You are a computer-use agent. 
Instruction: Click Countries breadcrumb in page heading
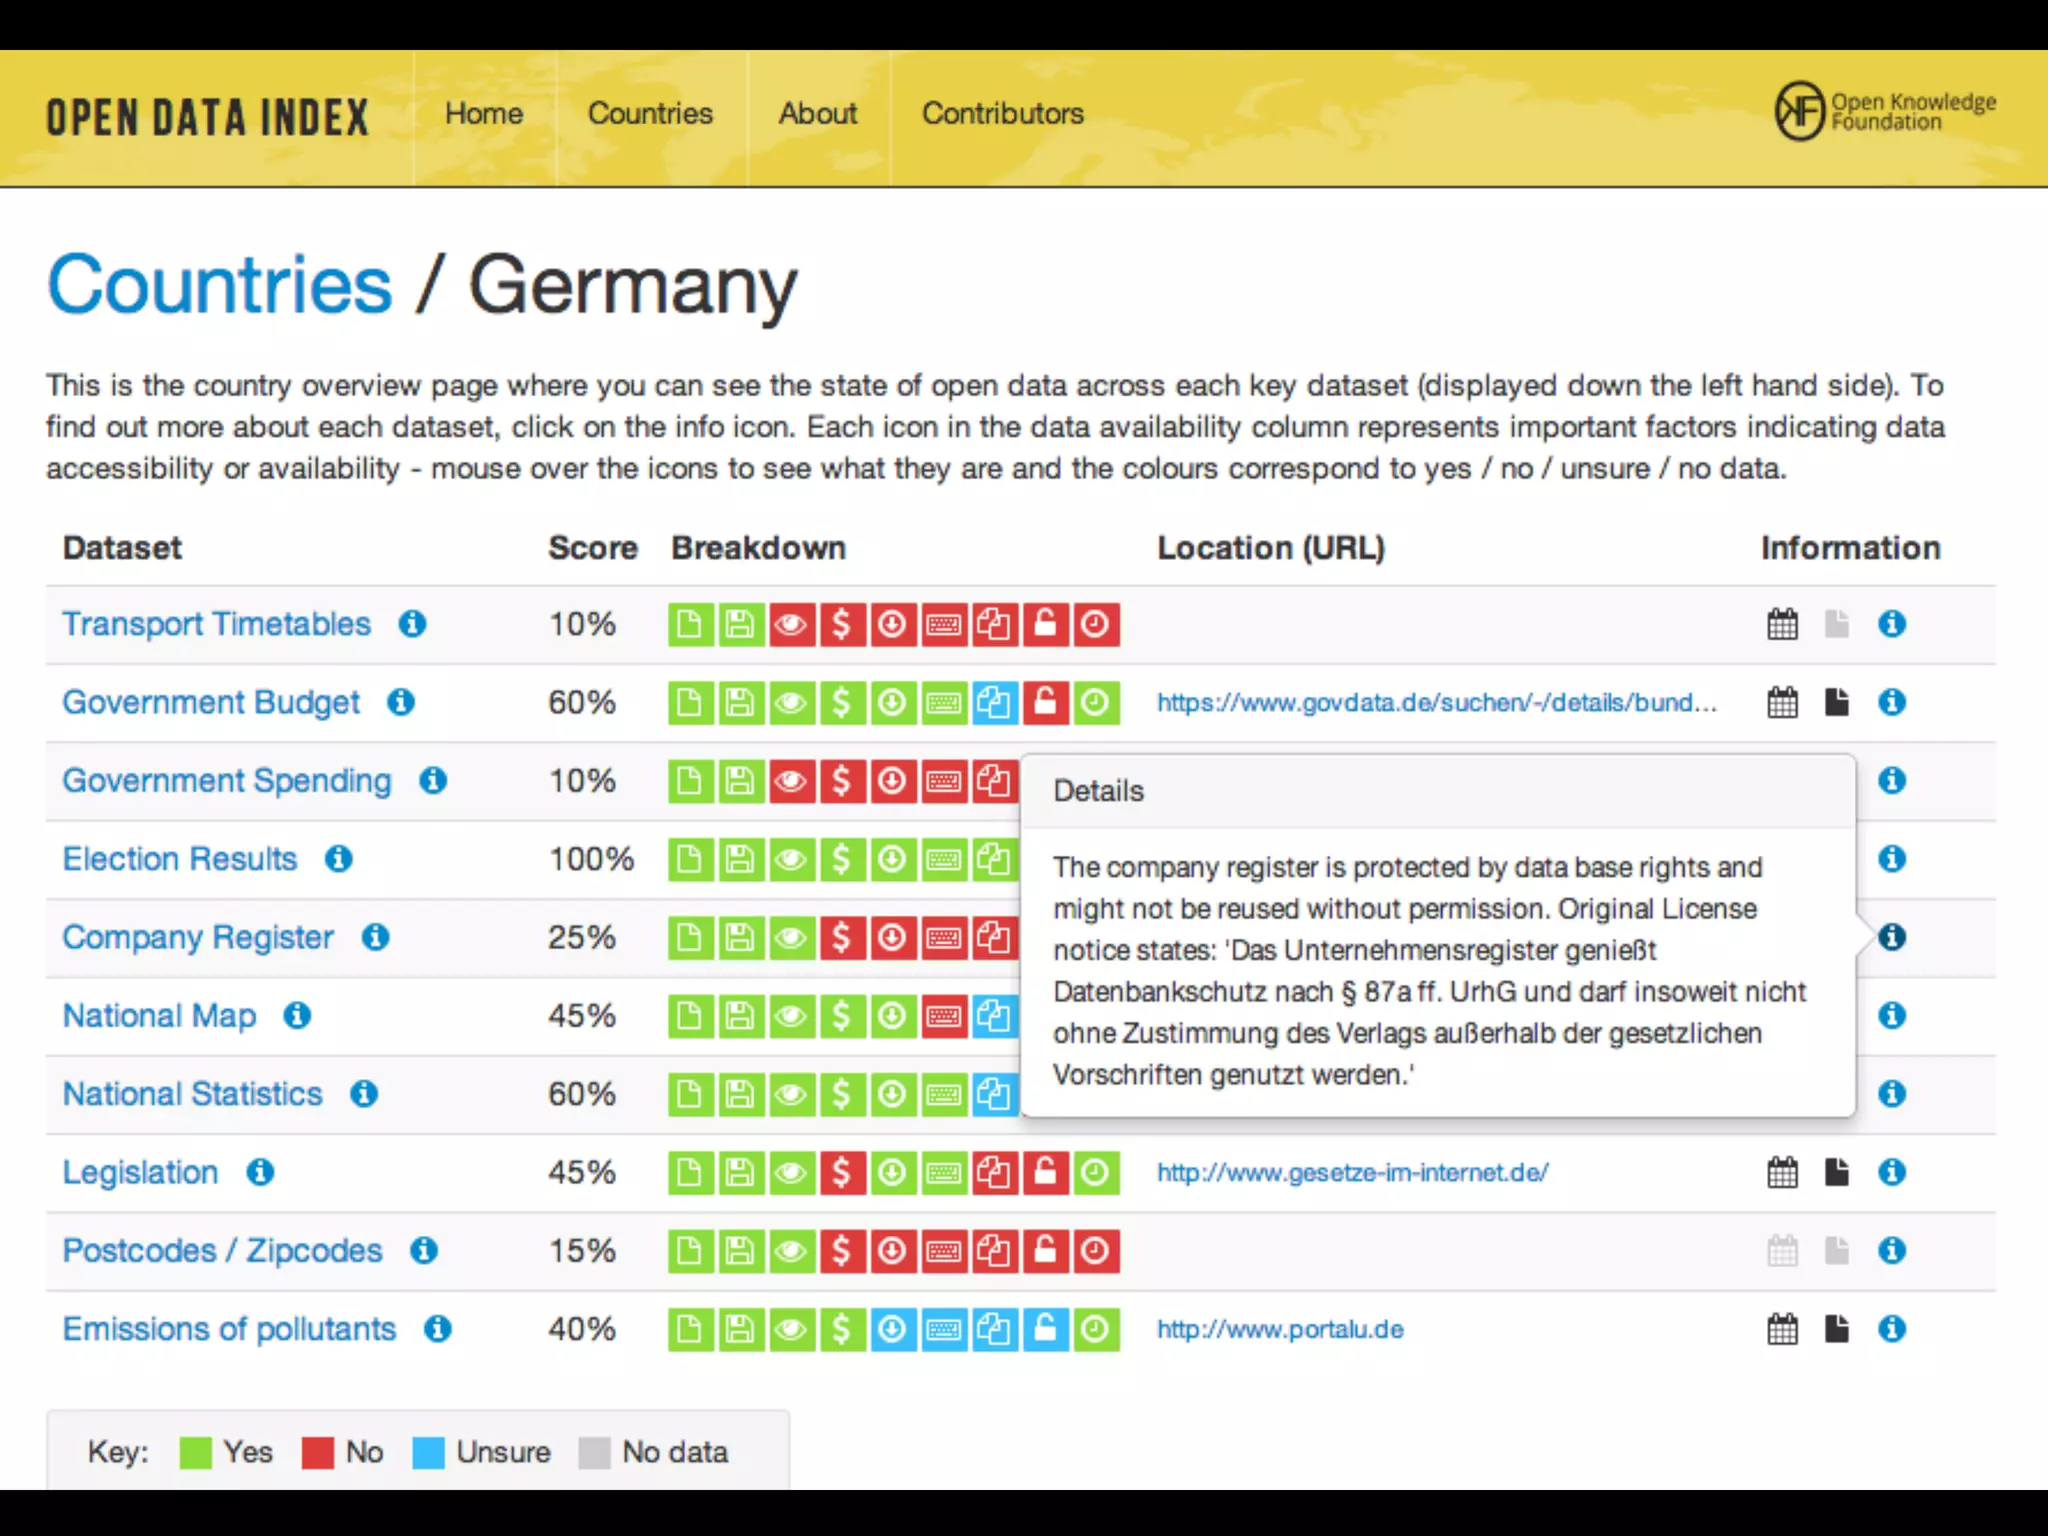point(220,285)
